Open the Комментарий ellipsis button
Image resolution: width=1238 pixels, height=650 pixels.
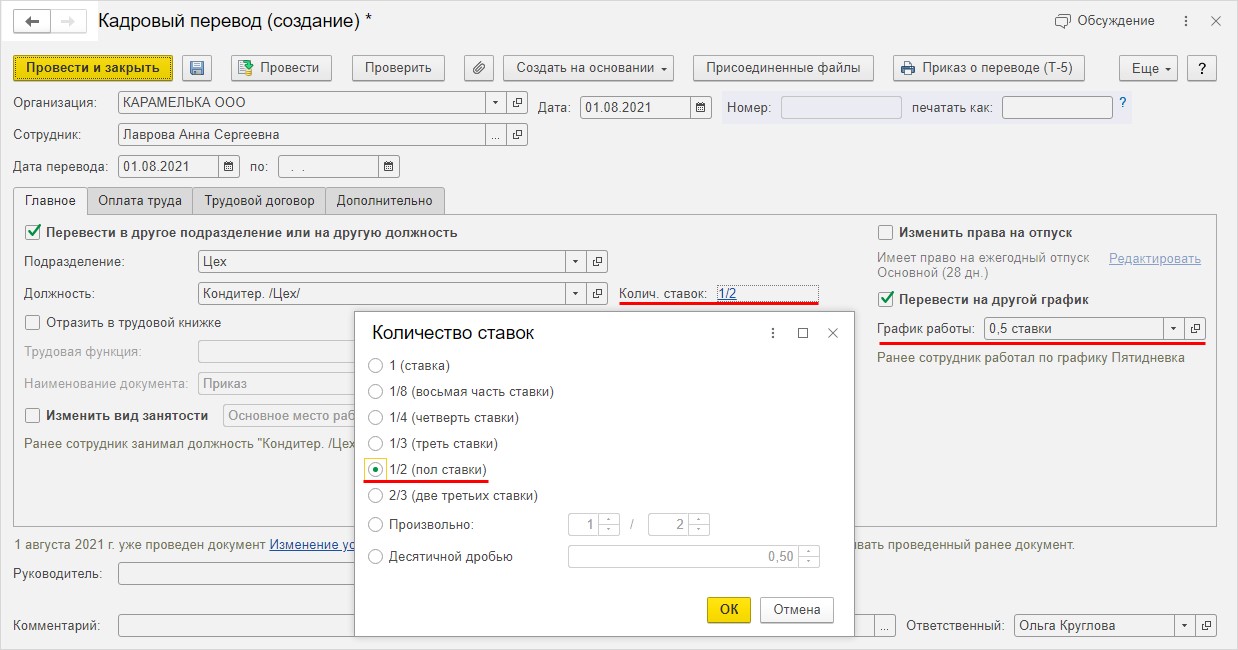coord(886,626)
